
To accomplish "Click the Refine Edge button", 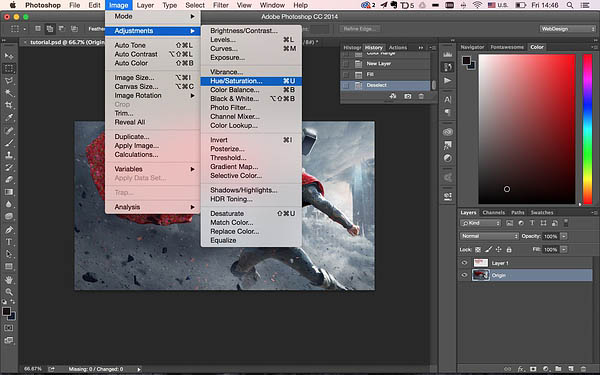I will click(360, 29).
